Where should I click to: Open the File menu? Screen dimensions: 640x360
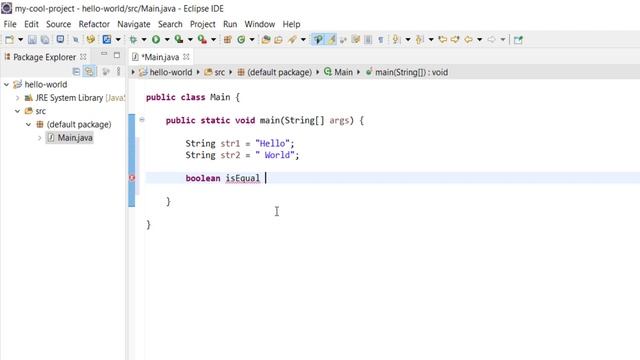[x=10, y=24]
